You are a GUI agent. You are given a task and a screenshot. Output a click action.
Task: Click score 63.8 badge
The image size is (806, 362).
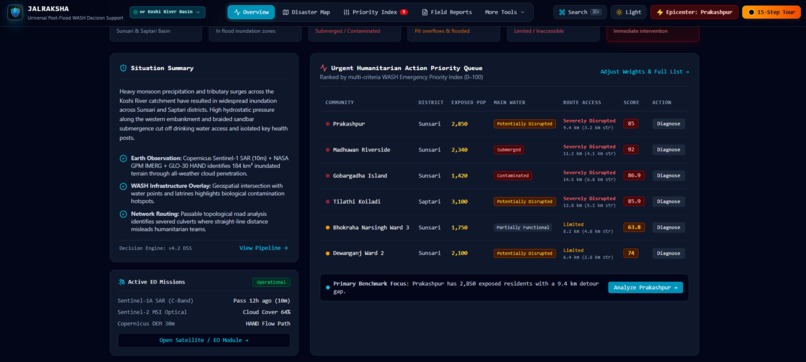[x=634, y=227]
